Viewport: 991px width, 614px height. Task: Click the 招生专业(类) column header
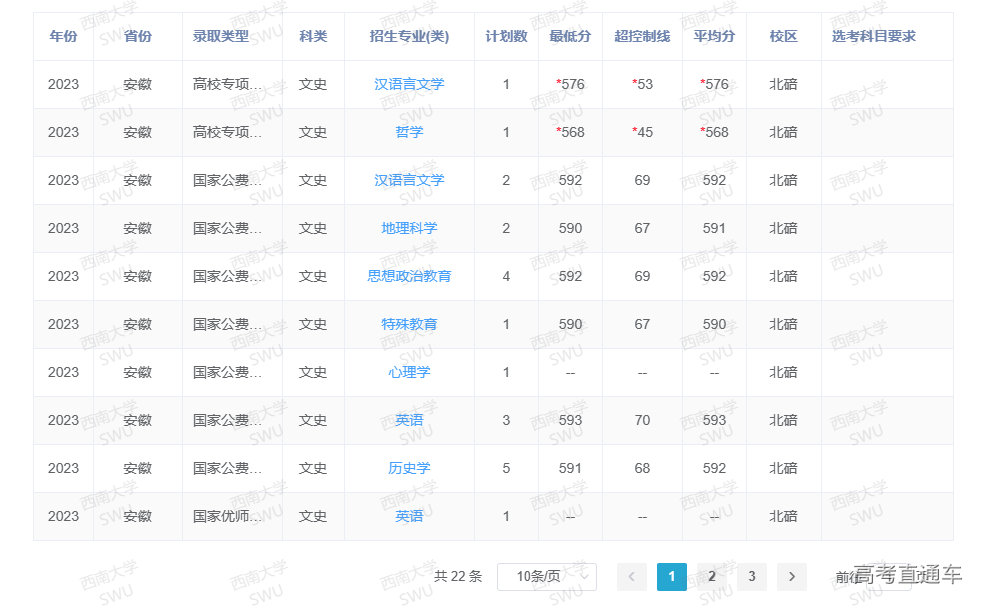(409, 36)
